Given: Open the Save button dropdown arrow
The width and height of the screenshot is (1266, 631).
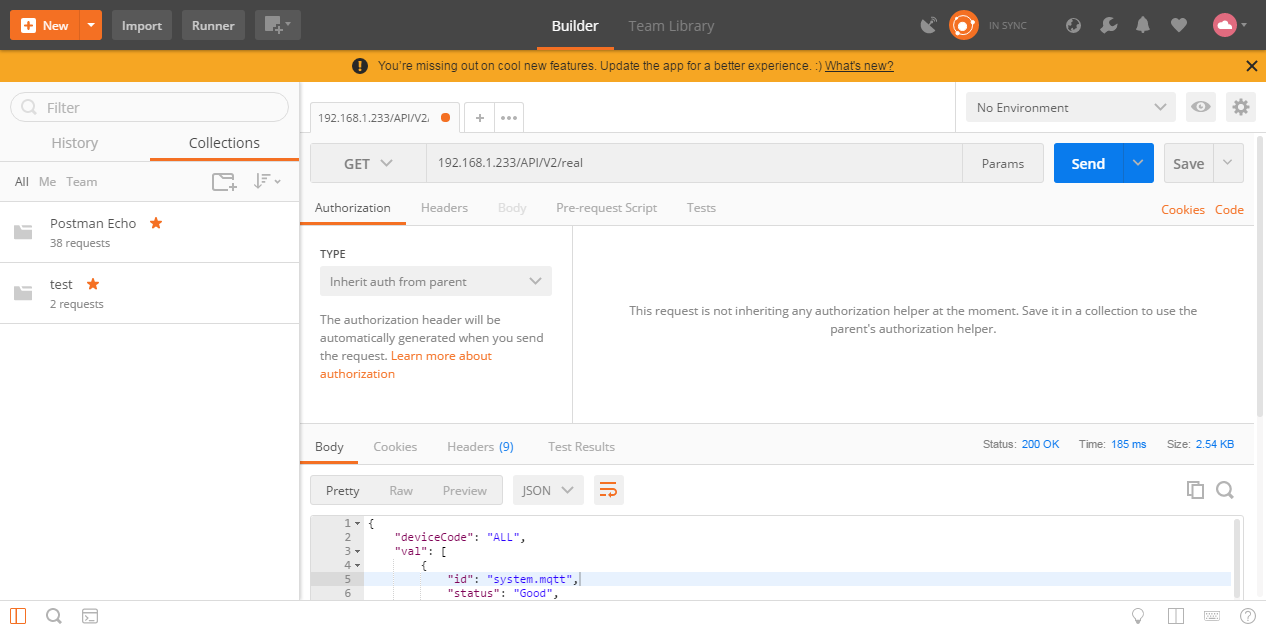Looking at the screenshot, I should [x=1229, y=164].
